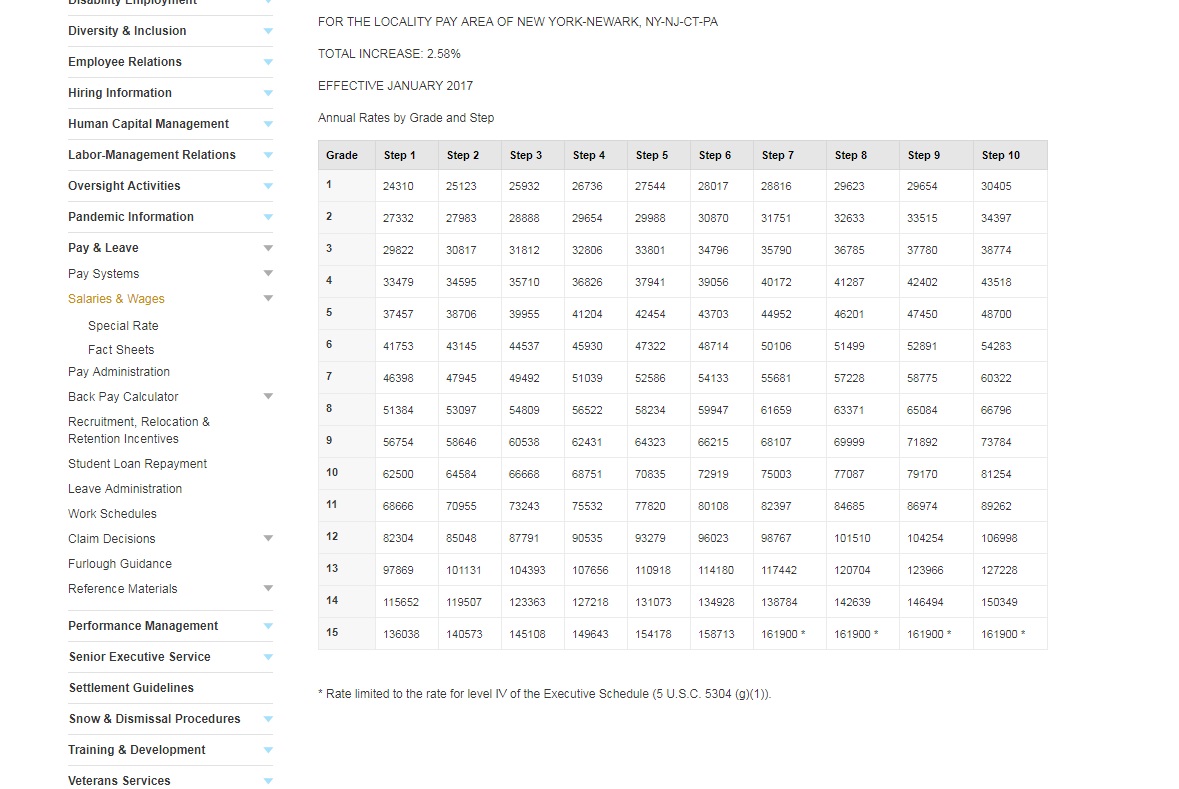
Task: Collapse the Pay & Leave arrow
Action: [x=268, y=247]
